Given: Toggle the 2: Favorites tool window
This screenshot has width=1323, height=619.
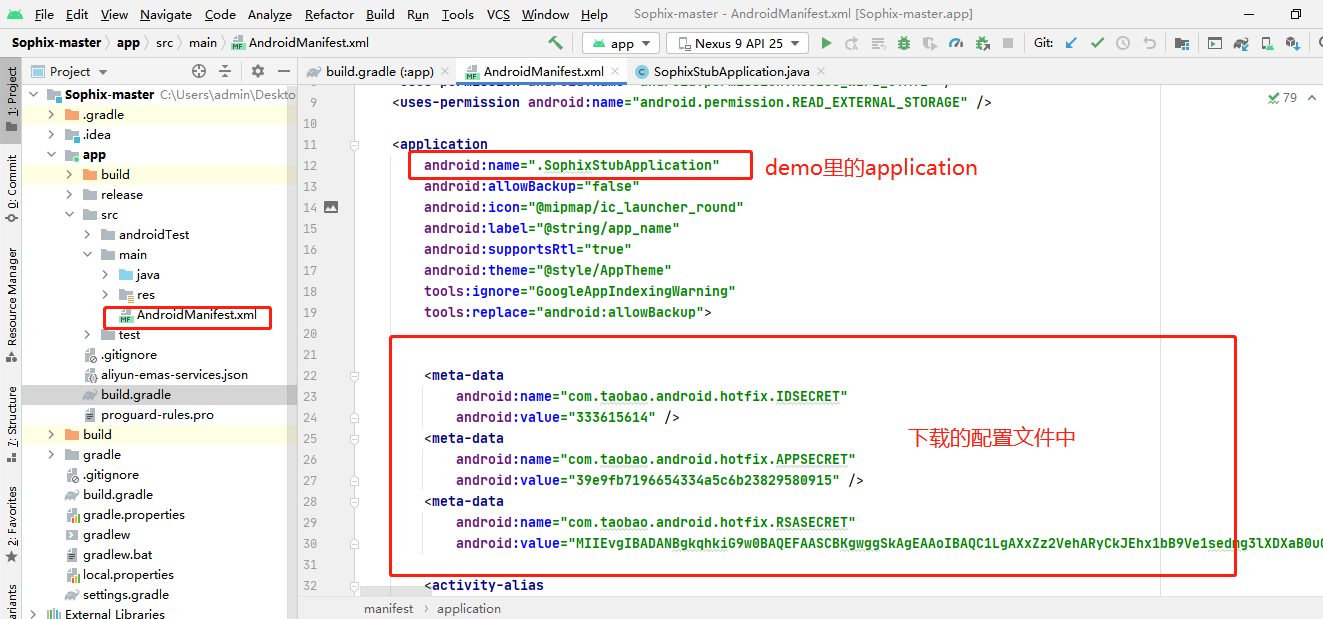Looking at the screenshot, I should click(11, 524).
